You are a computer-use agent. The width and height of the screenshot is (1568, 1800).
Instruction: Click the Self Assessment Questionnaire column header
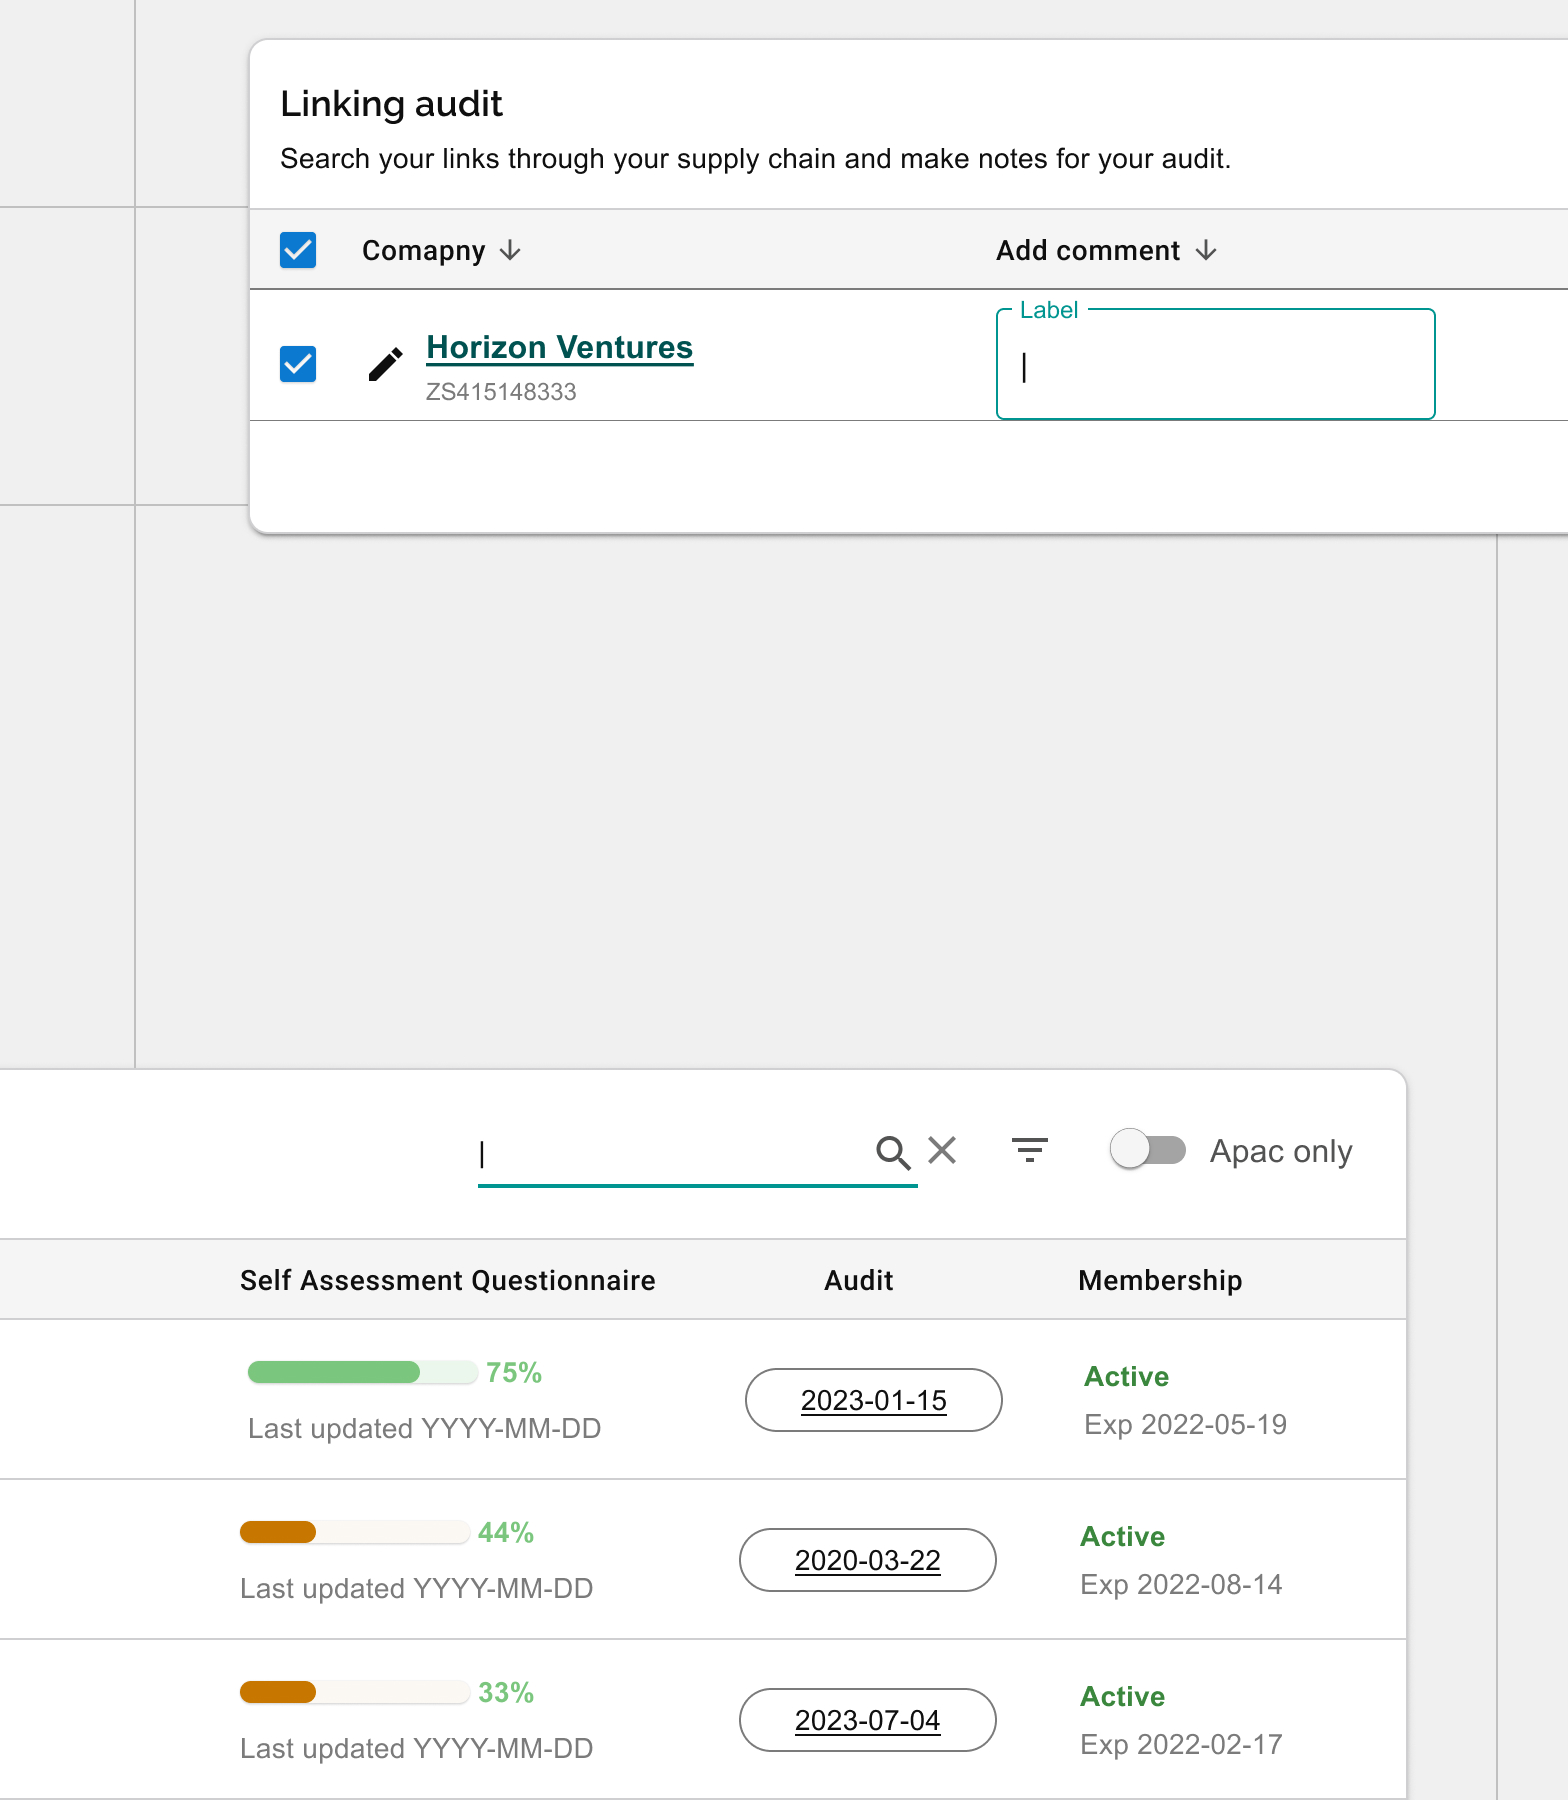[447, 1280]
